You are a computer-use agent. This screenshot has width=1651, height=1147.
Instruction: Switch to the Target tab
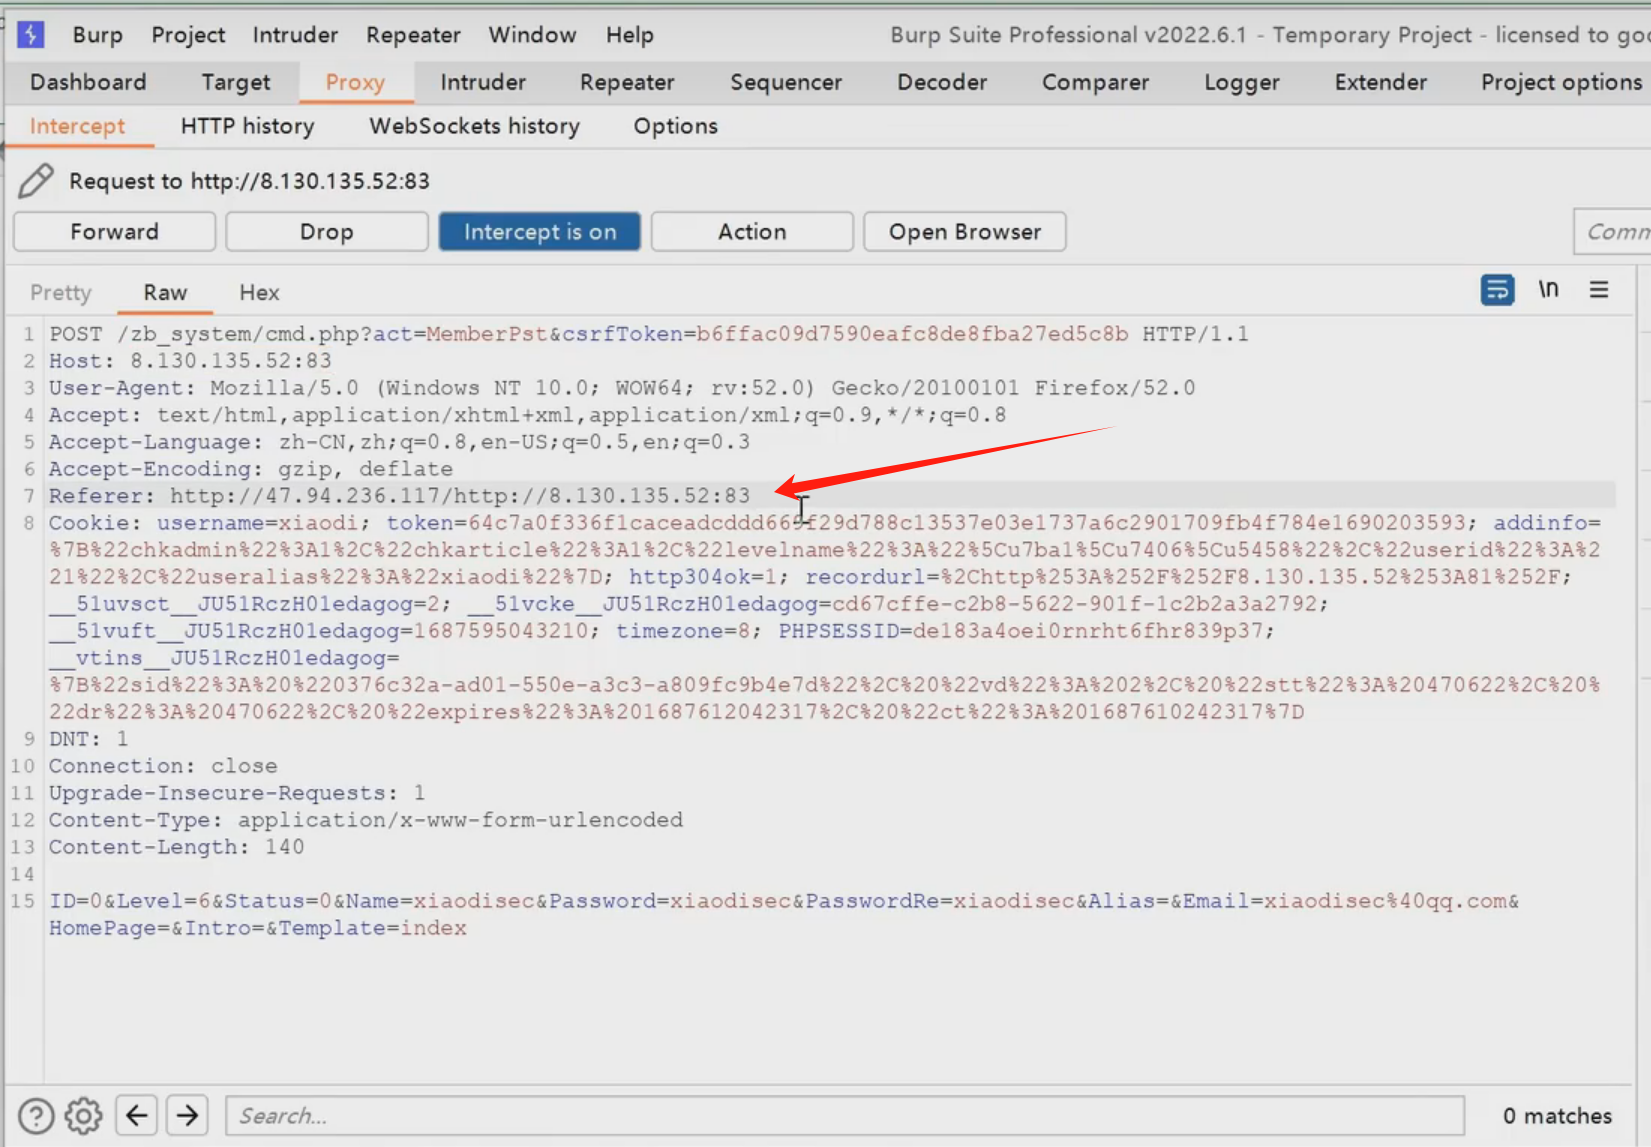coord(236,82)
